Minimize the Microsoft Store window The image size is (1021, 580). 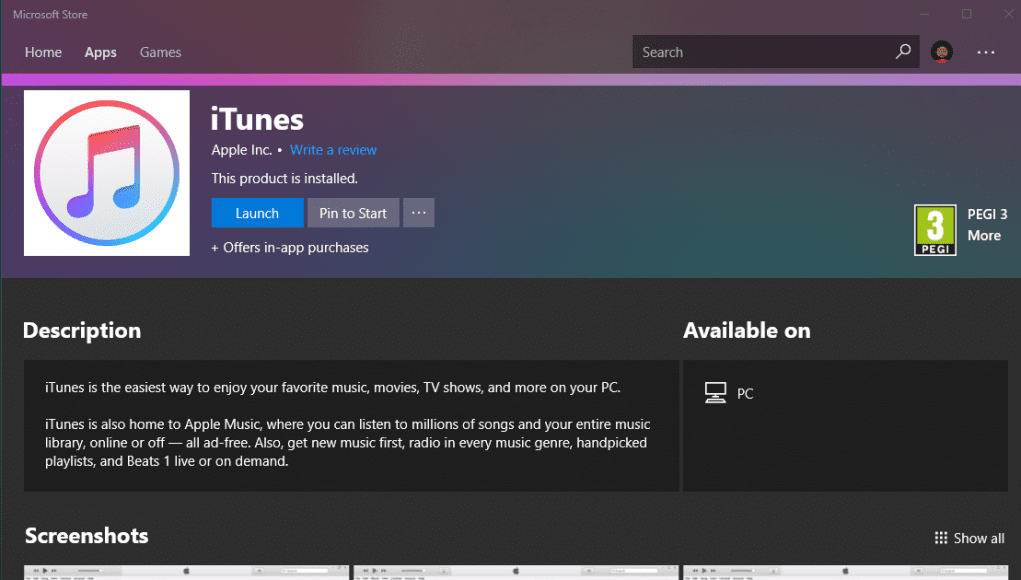(x=925, y=14)
